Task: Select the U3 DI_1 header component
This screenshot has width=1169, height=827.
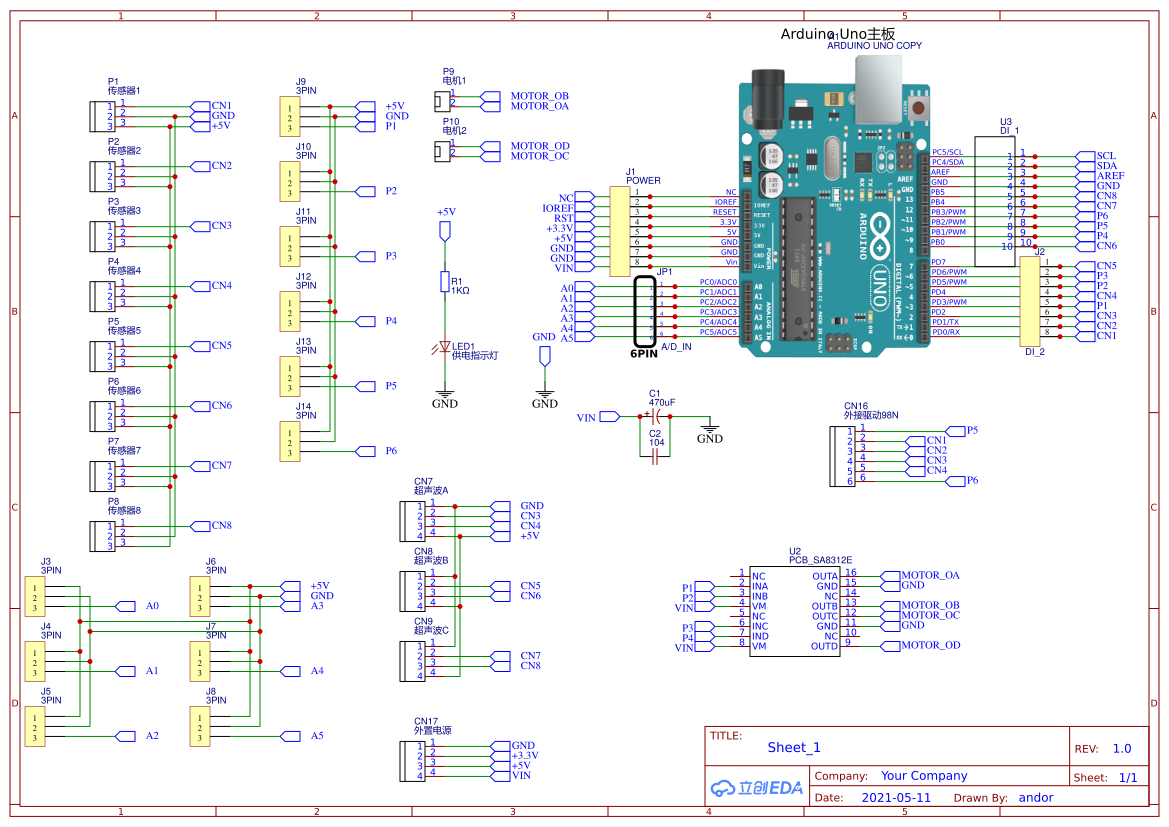Action: click(x=995, y=201)
